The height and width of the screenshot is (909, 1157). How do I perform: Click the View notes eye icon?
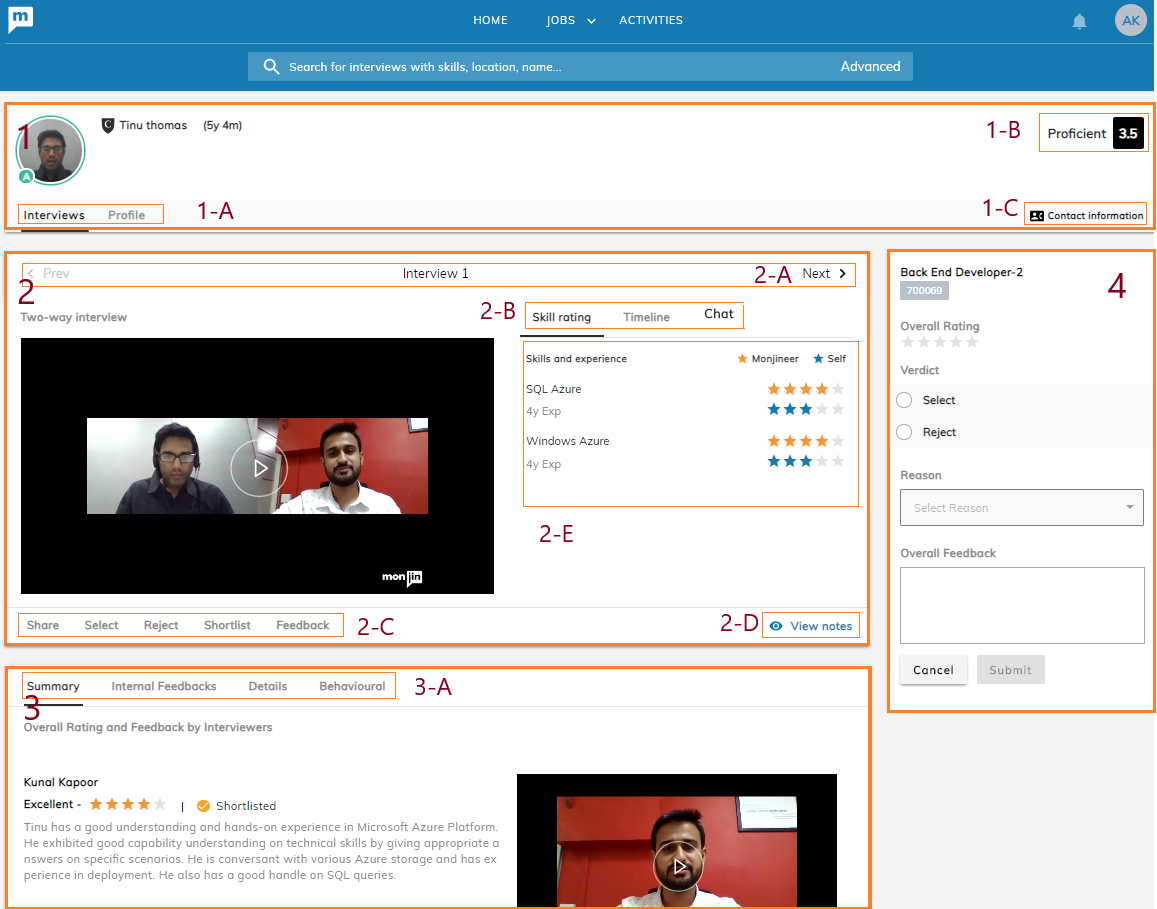pos(776,626)
